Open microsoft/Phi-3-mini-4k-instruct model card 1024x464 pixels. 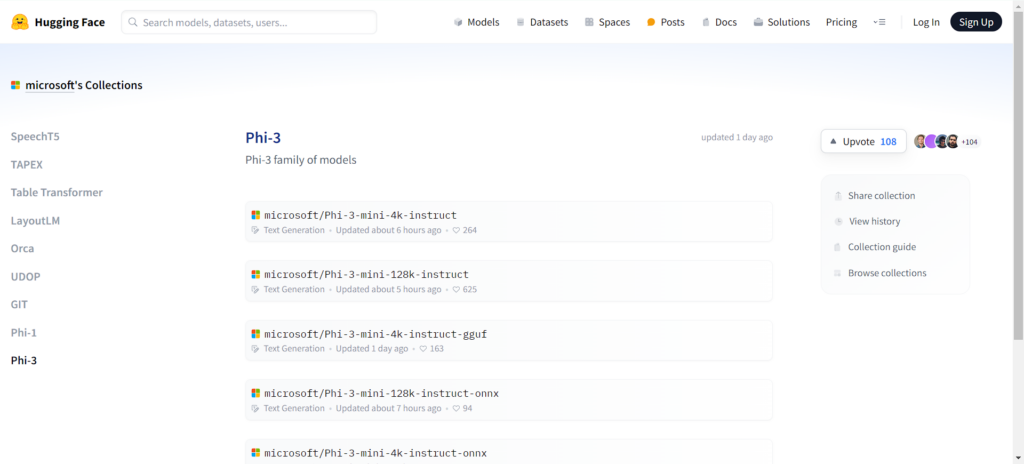tap(360, 215)
